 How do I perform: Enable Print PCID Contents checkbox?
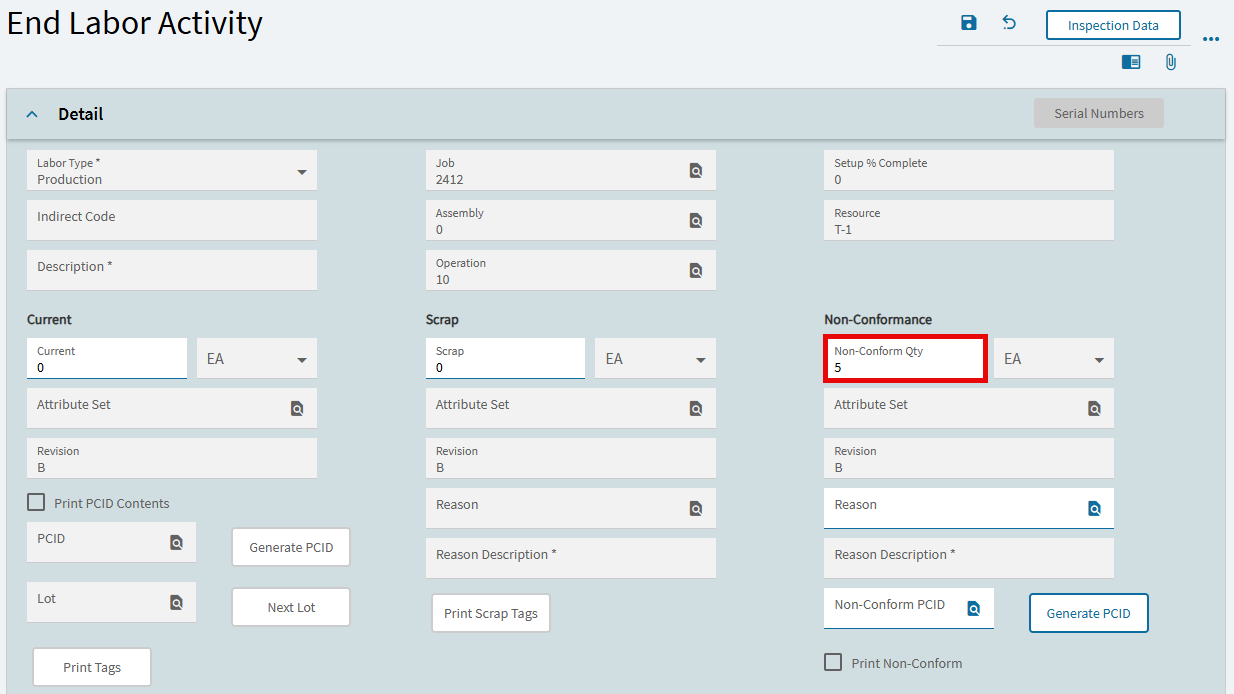36,503
